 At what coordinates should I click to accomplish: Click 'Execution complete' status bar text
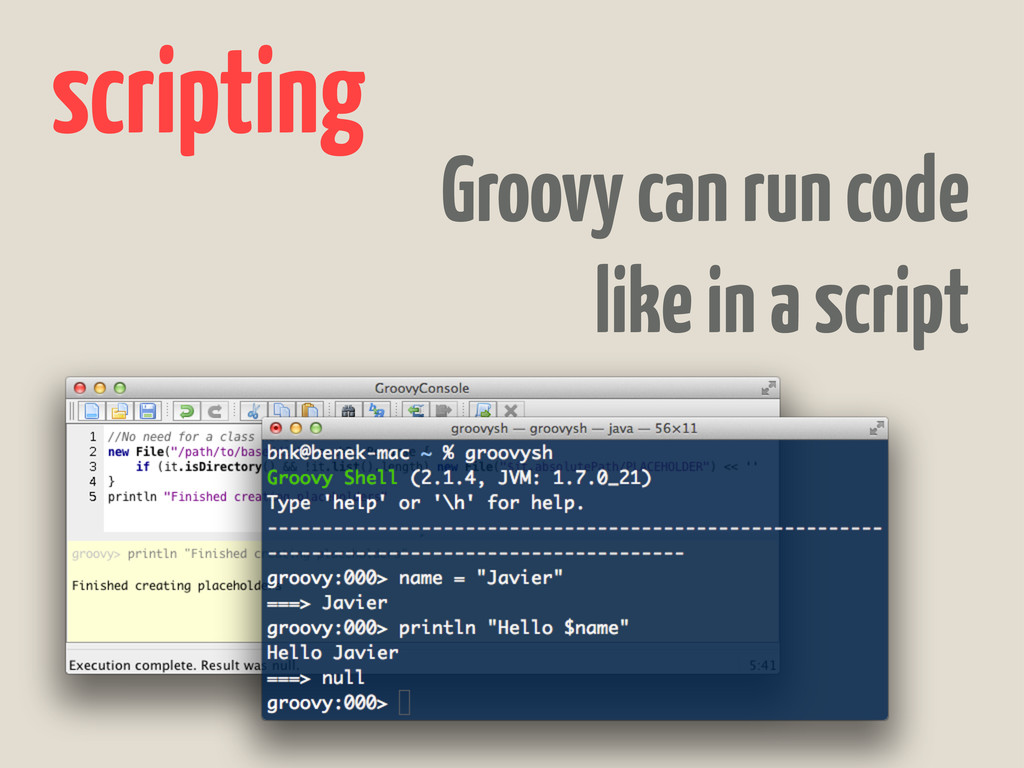(133, 665)
